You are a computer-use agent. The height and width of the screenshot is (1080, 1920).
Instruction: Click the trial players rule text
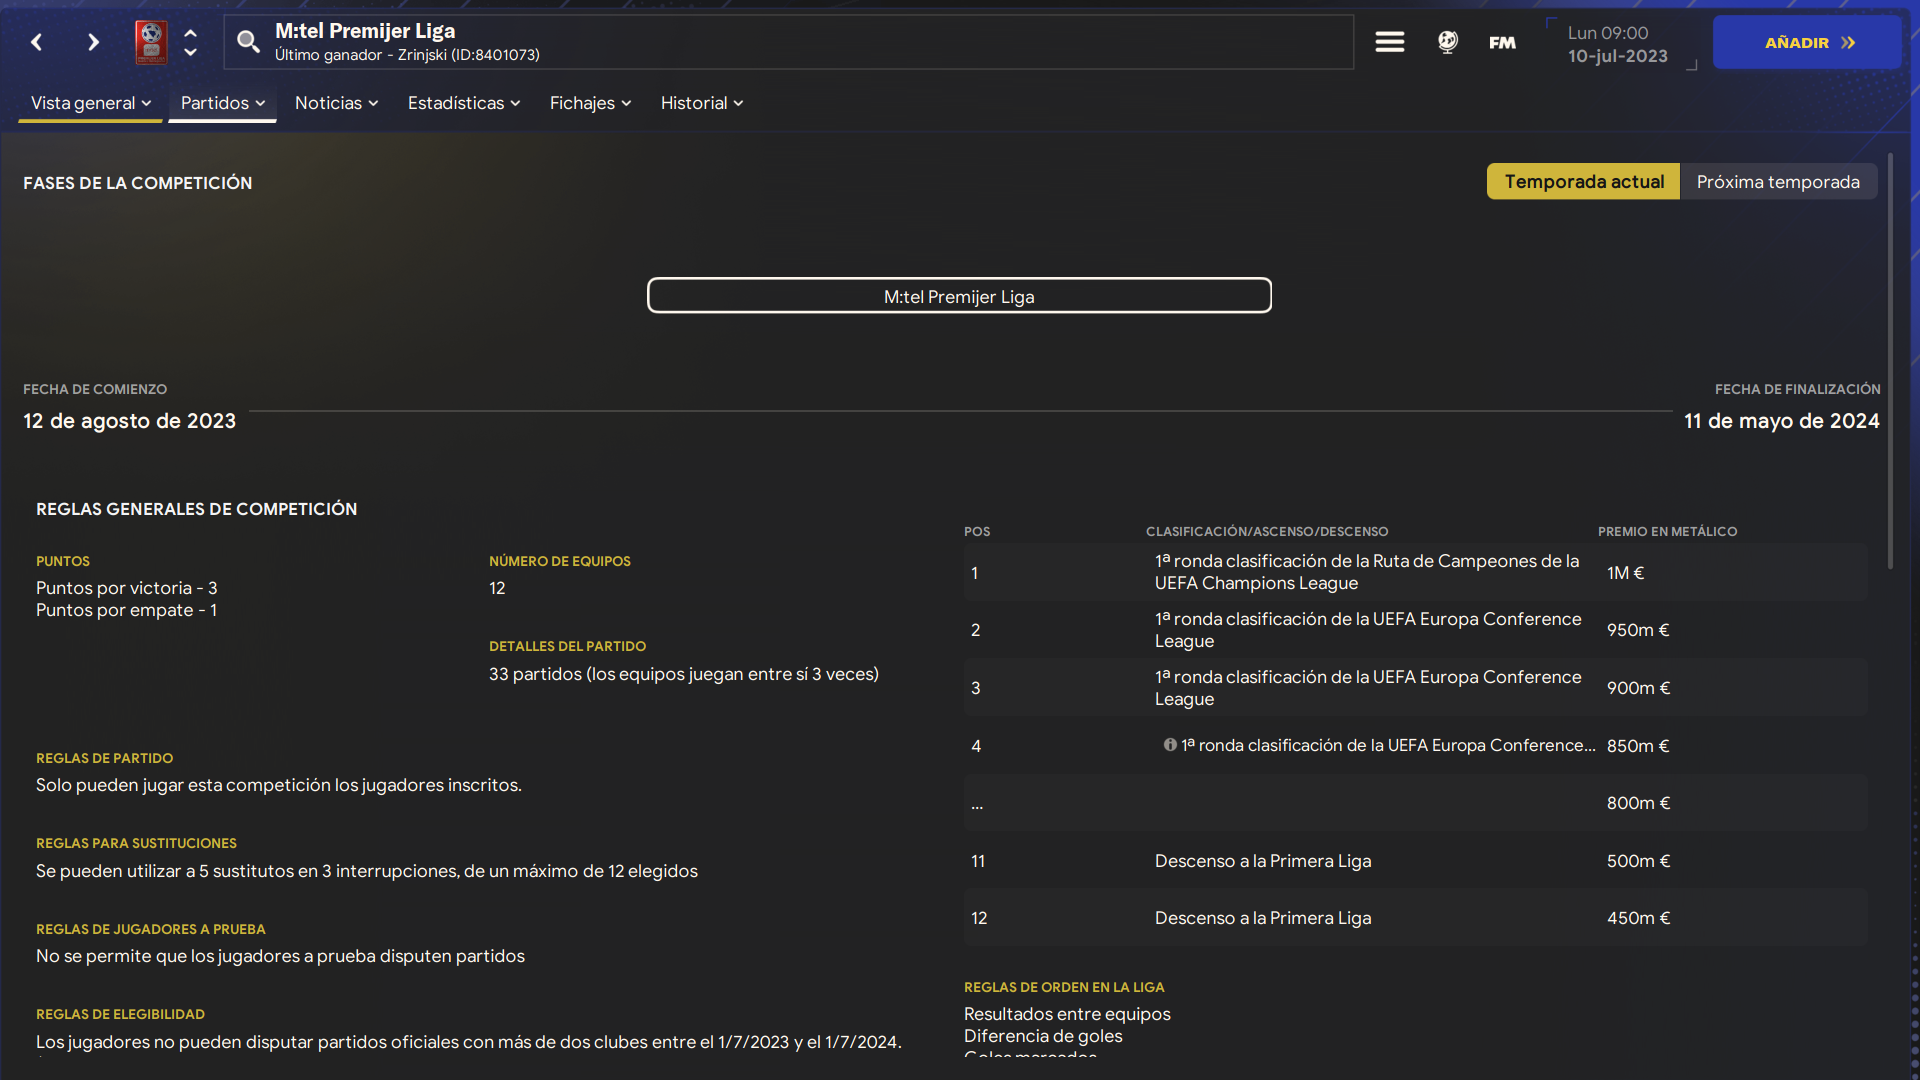[x=280, y=956]
